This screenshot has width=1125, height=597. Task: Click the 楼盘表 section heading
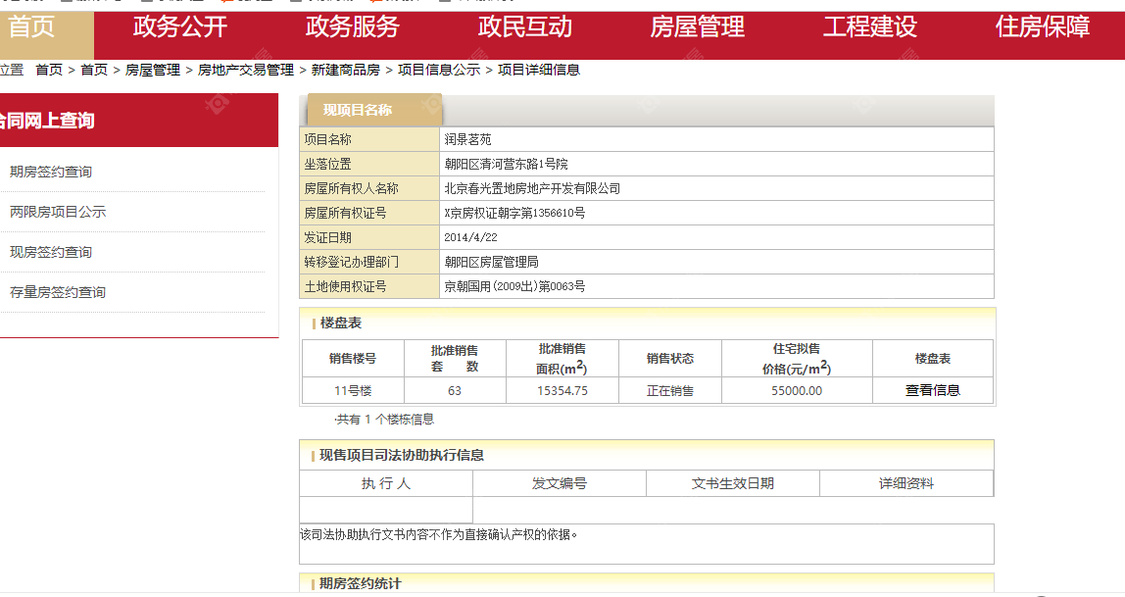pos(341,324)
